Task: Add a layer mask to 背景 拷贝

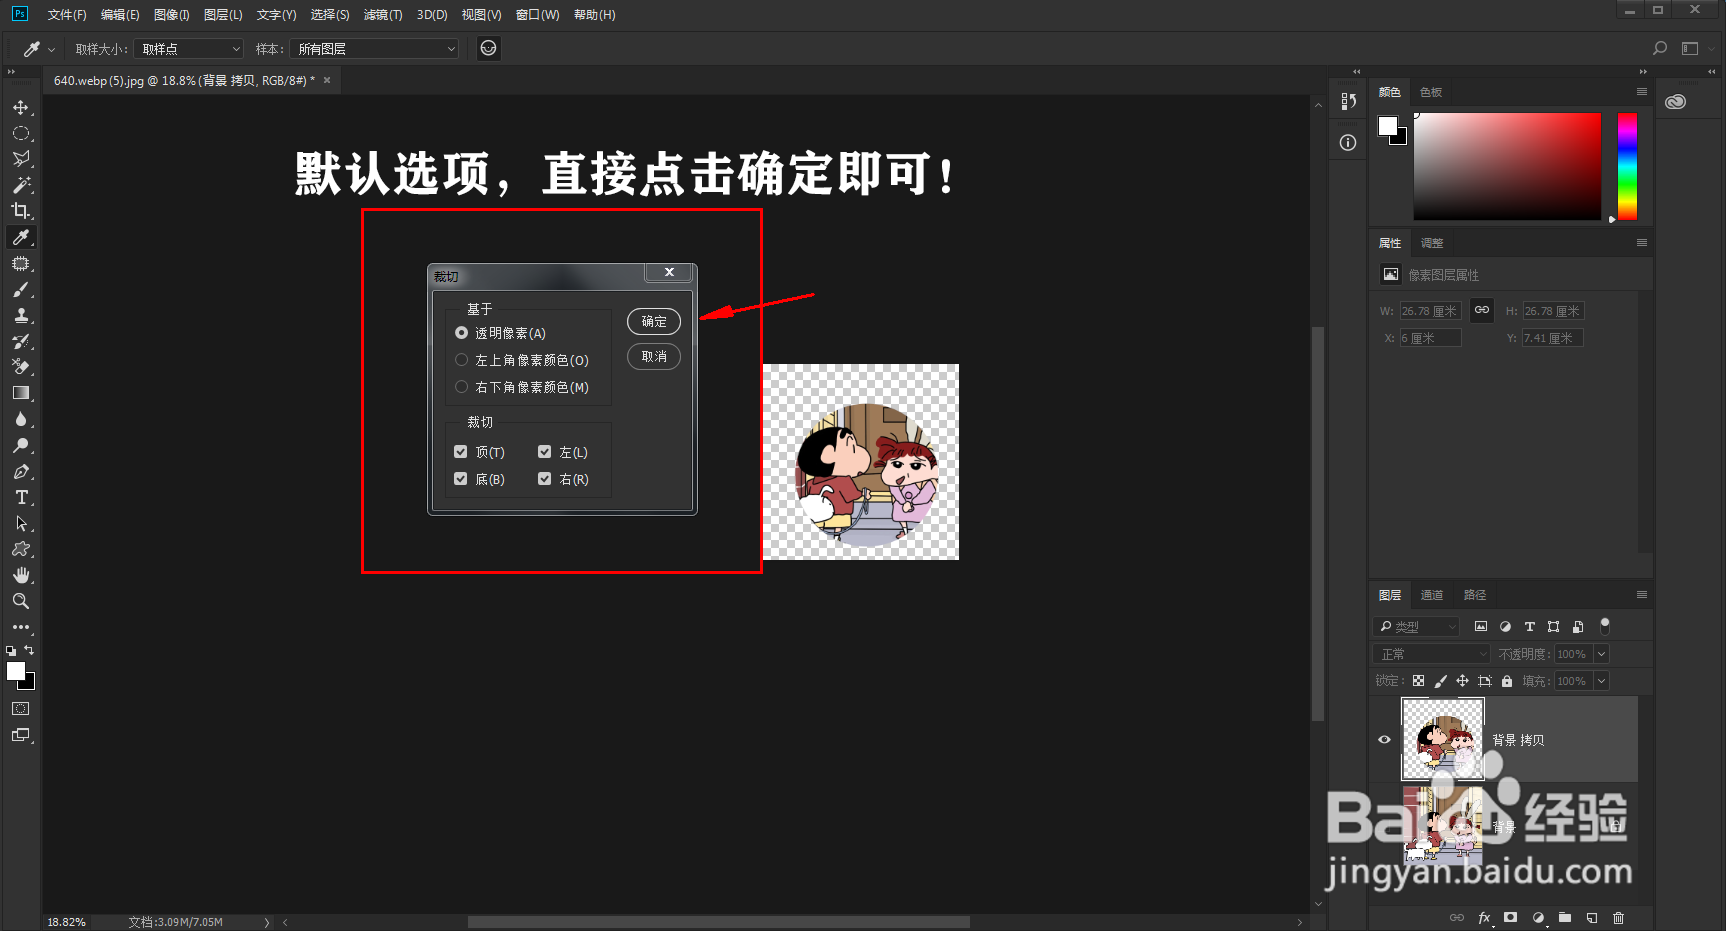Action: click(1511, 917)
